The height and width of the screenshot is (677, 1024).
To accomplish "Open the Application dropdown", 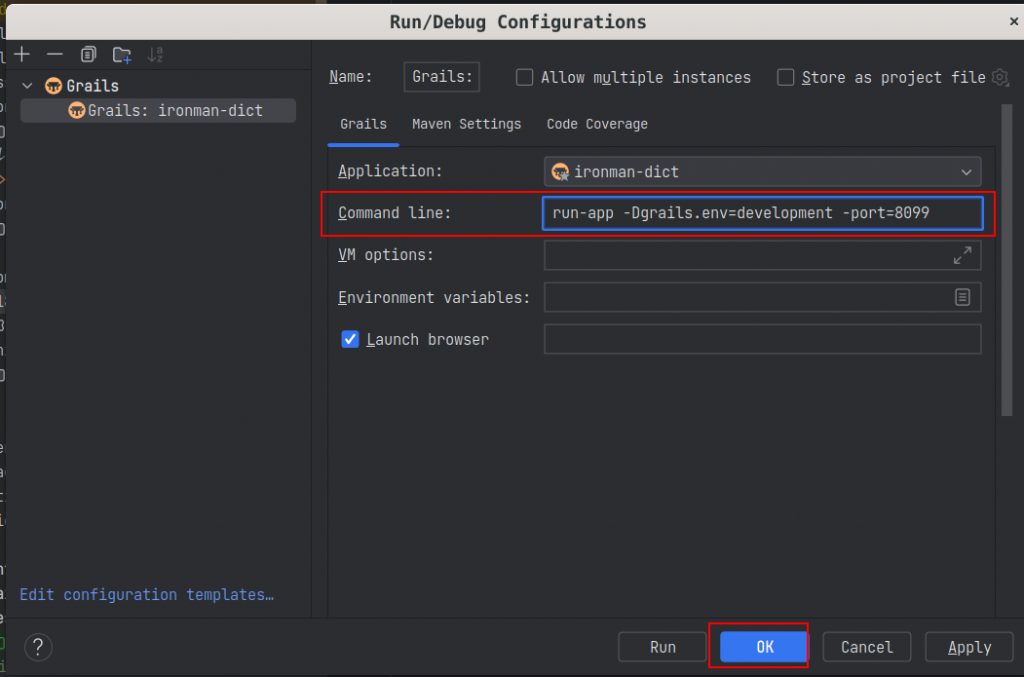I will 762,172.
